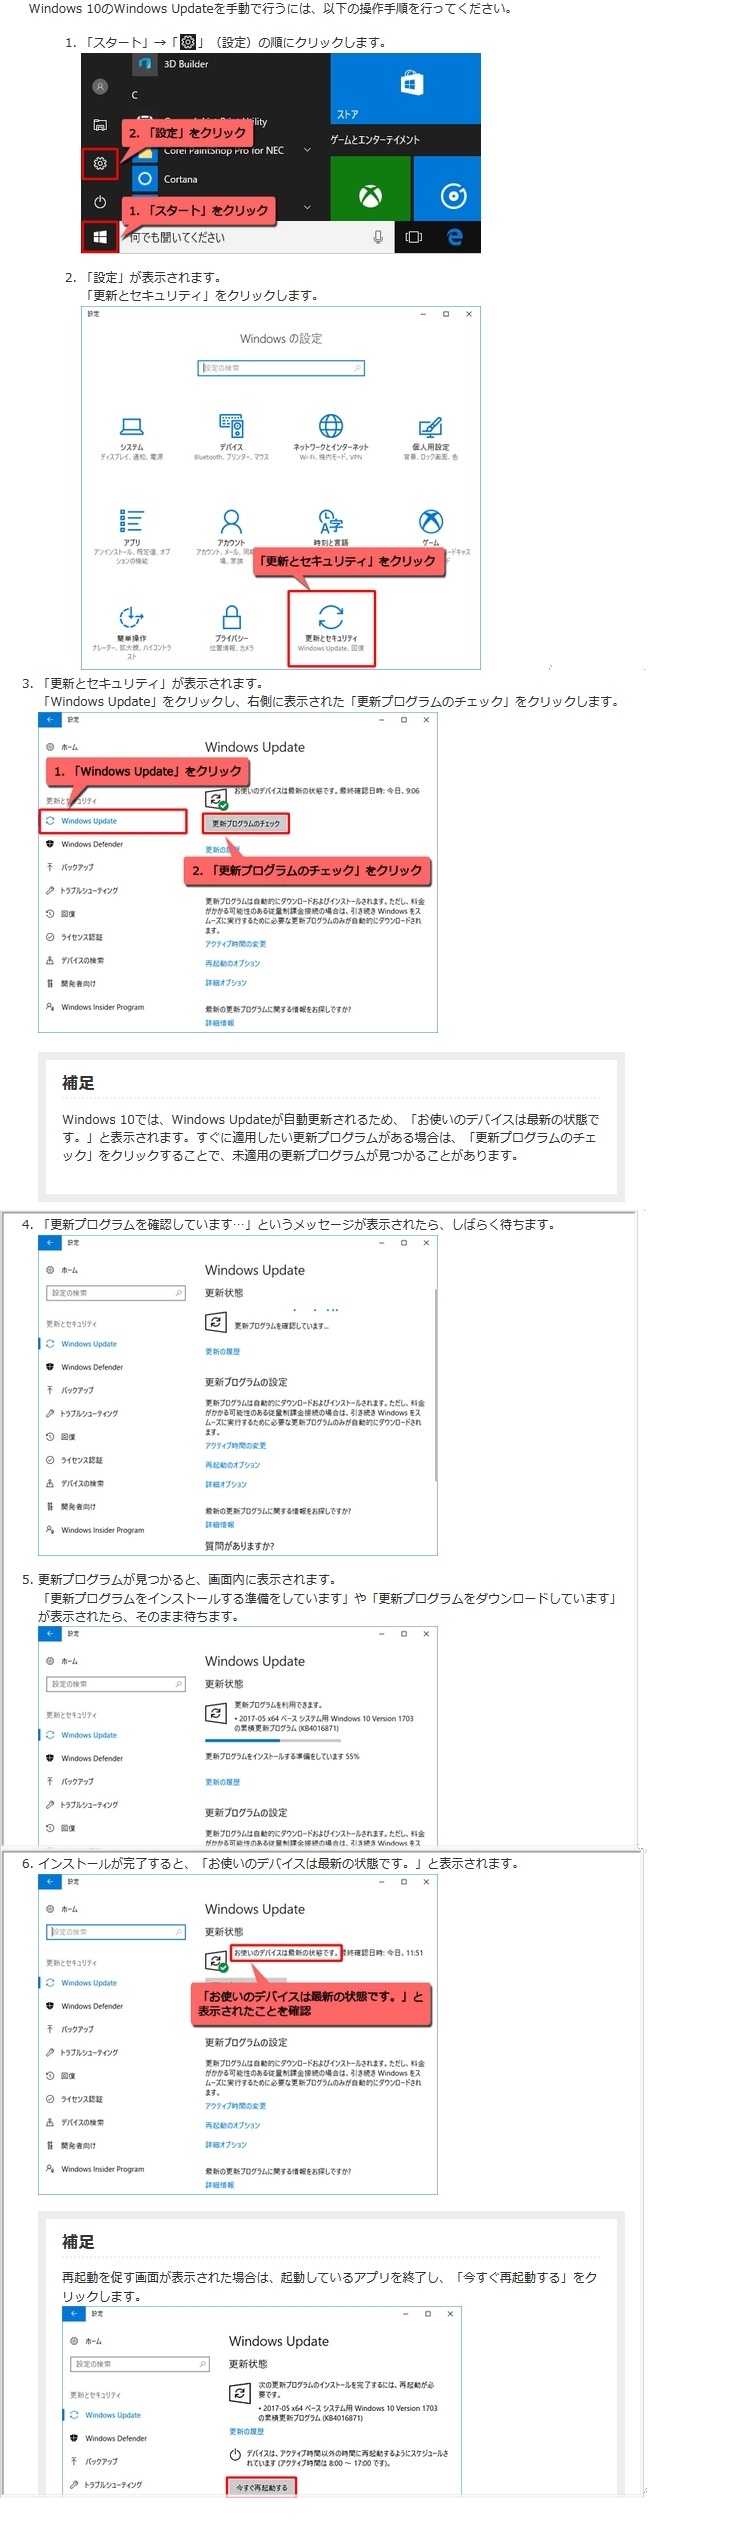Click the microphone icon in the Cortana search box
The height and width of the screenshot is (2524, 745).
point(377,237)
